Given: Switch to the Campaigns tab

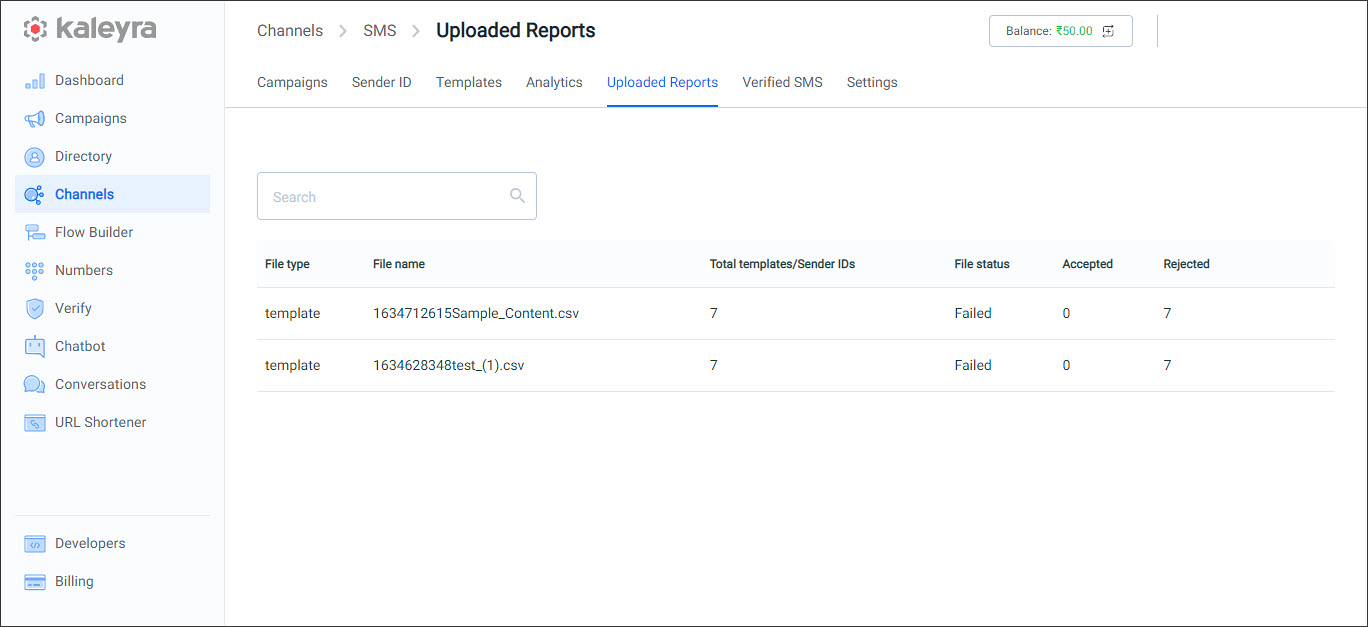Looking at the screenshot, I should 292,82.
